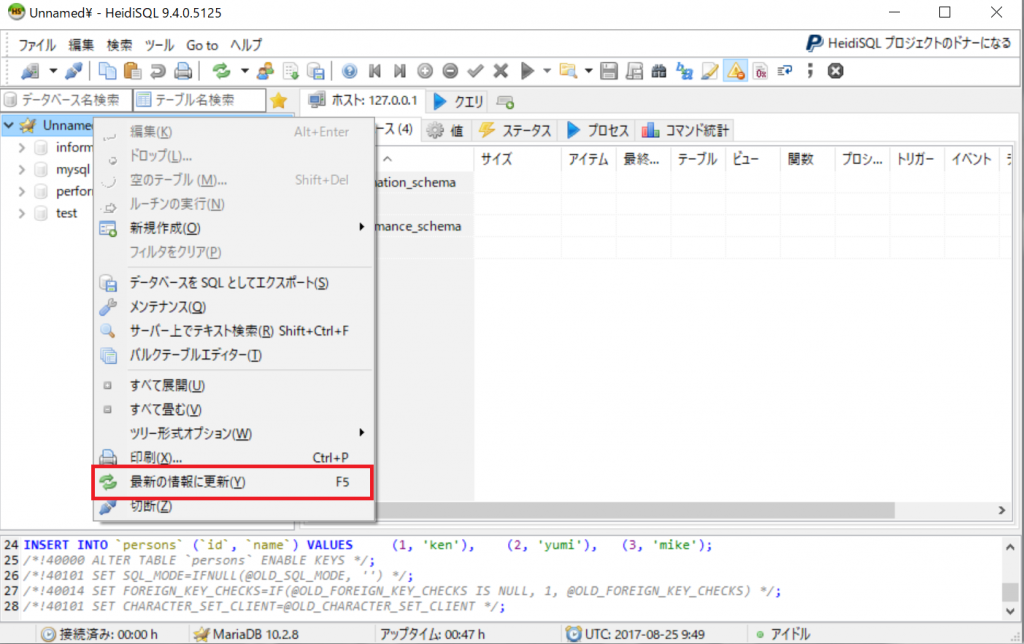
Task: Click the Copy icon in the toolbar
Action: (107, 71)
